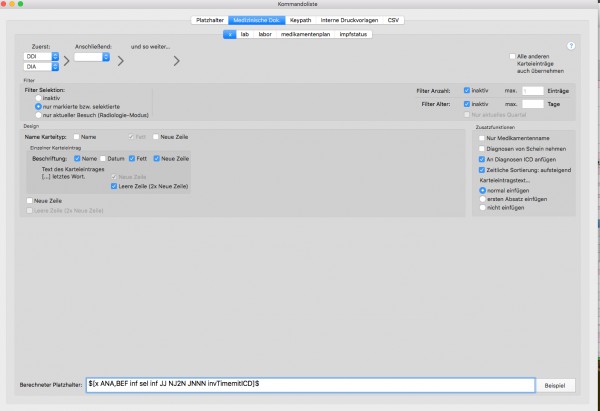This screenshot has width=600, height=411.
Task: Expand the empty Anschließend dropdown
Action: pos(92,57)
